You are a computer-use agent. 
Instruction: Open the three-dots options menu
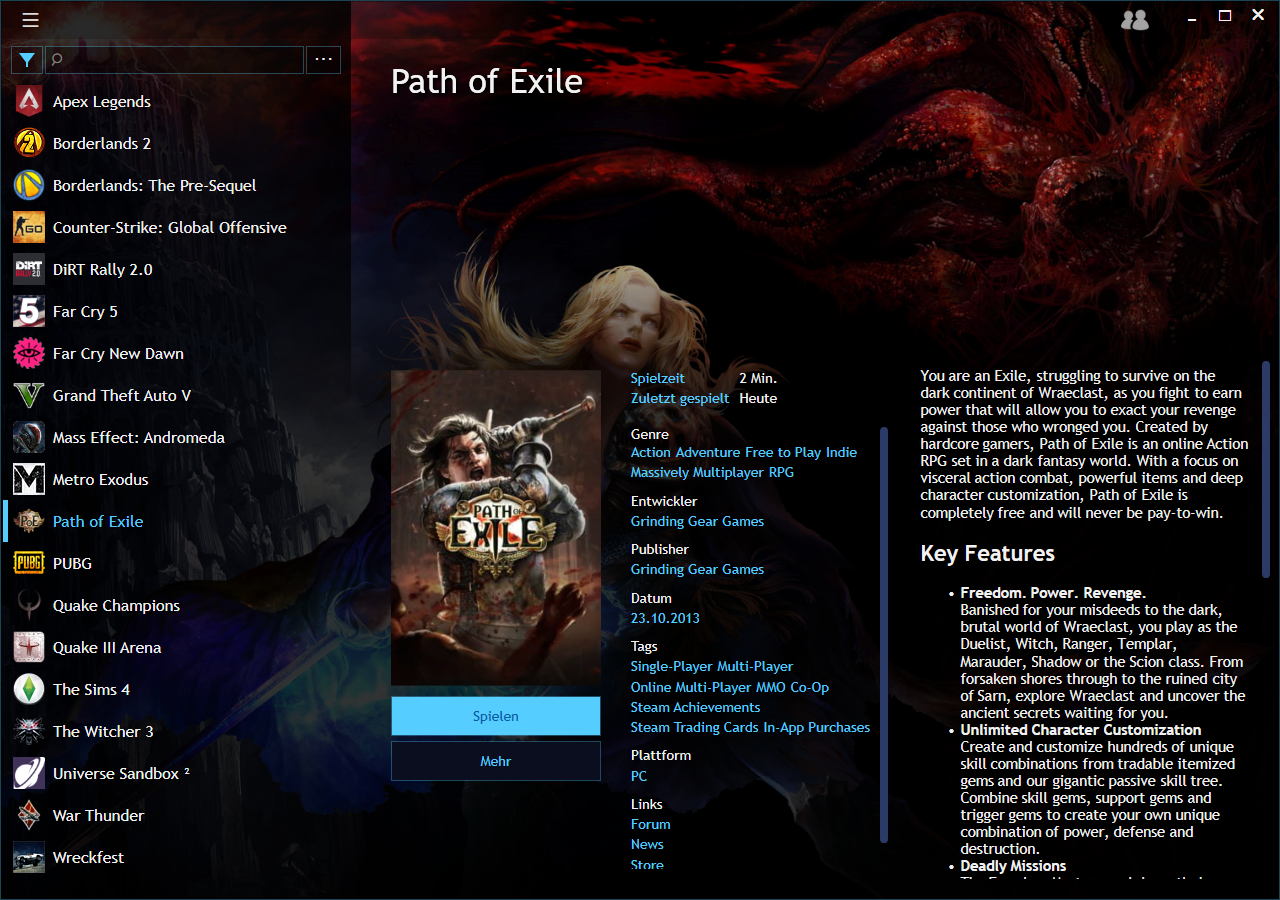click(x=323, y=60)
